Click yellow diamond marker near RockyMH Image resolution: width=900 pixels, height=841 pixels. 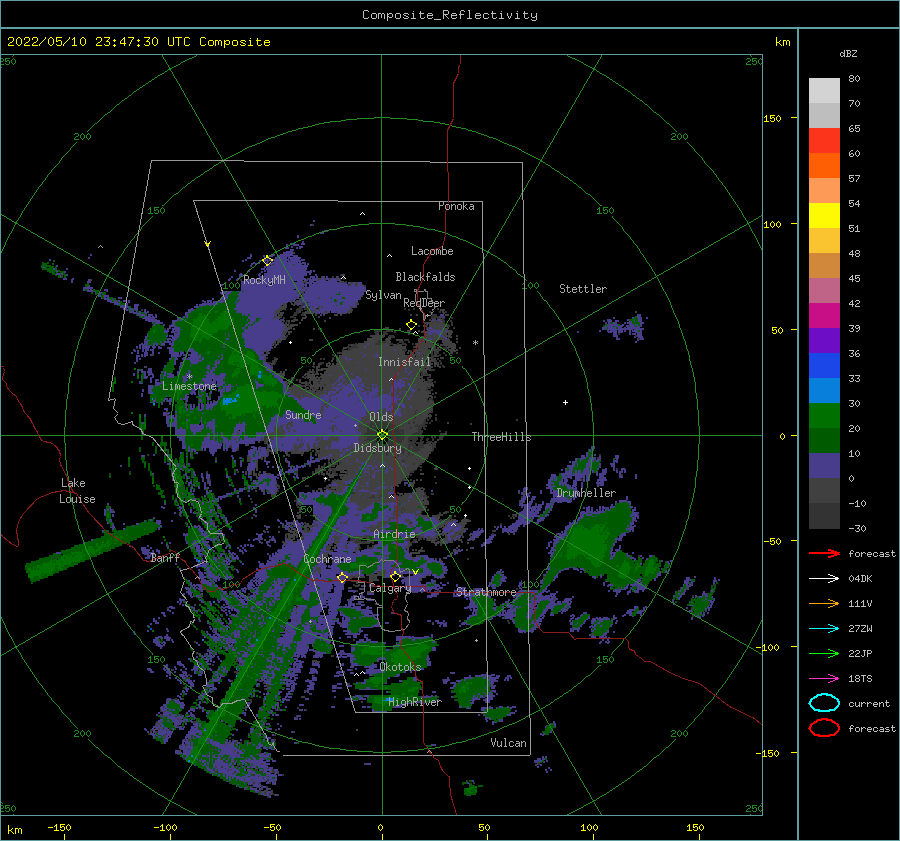[x=267, y=261]
